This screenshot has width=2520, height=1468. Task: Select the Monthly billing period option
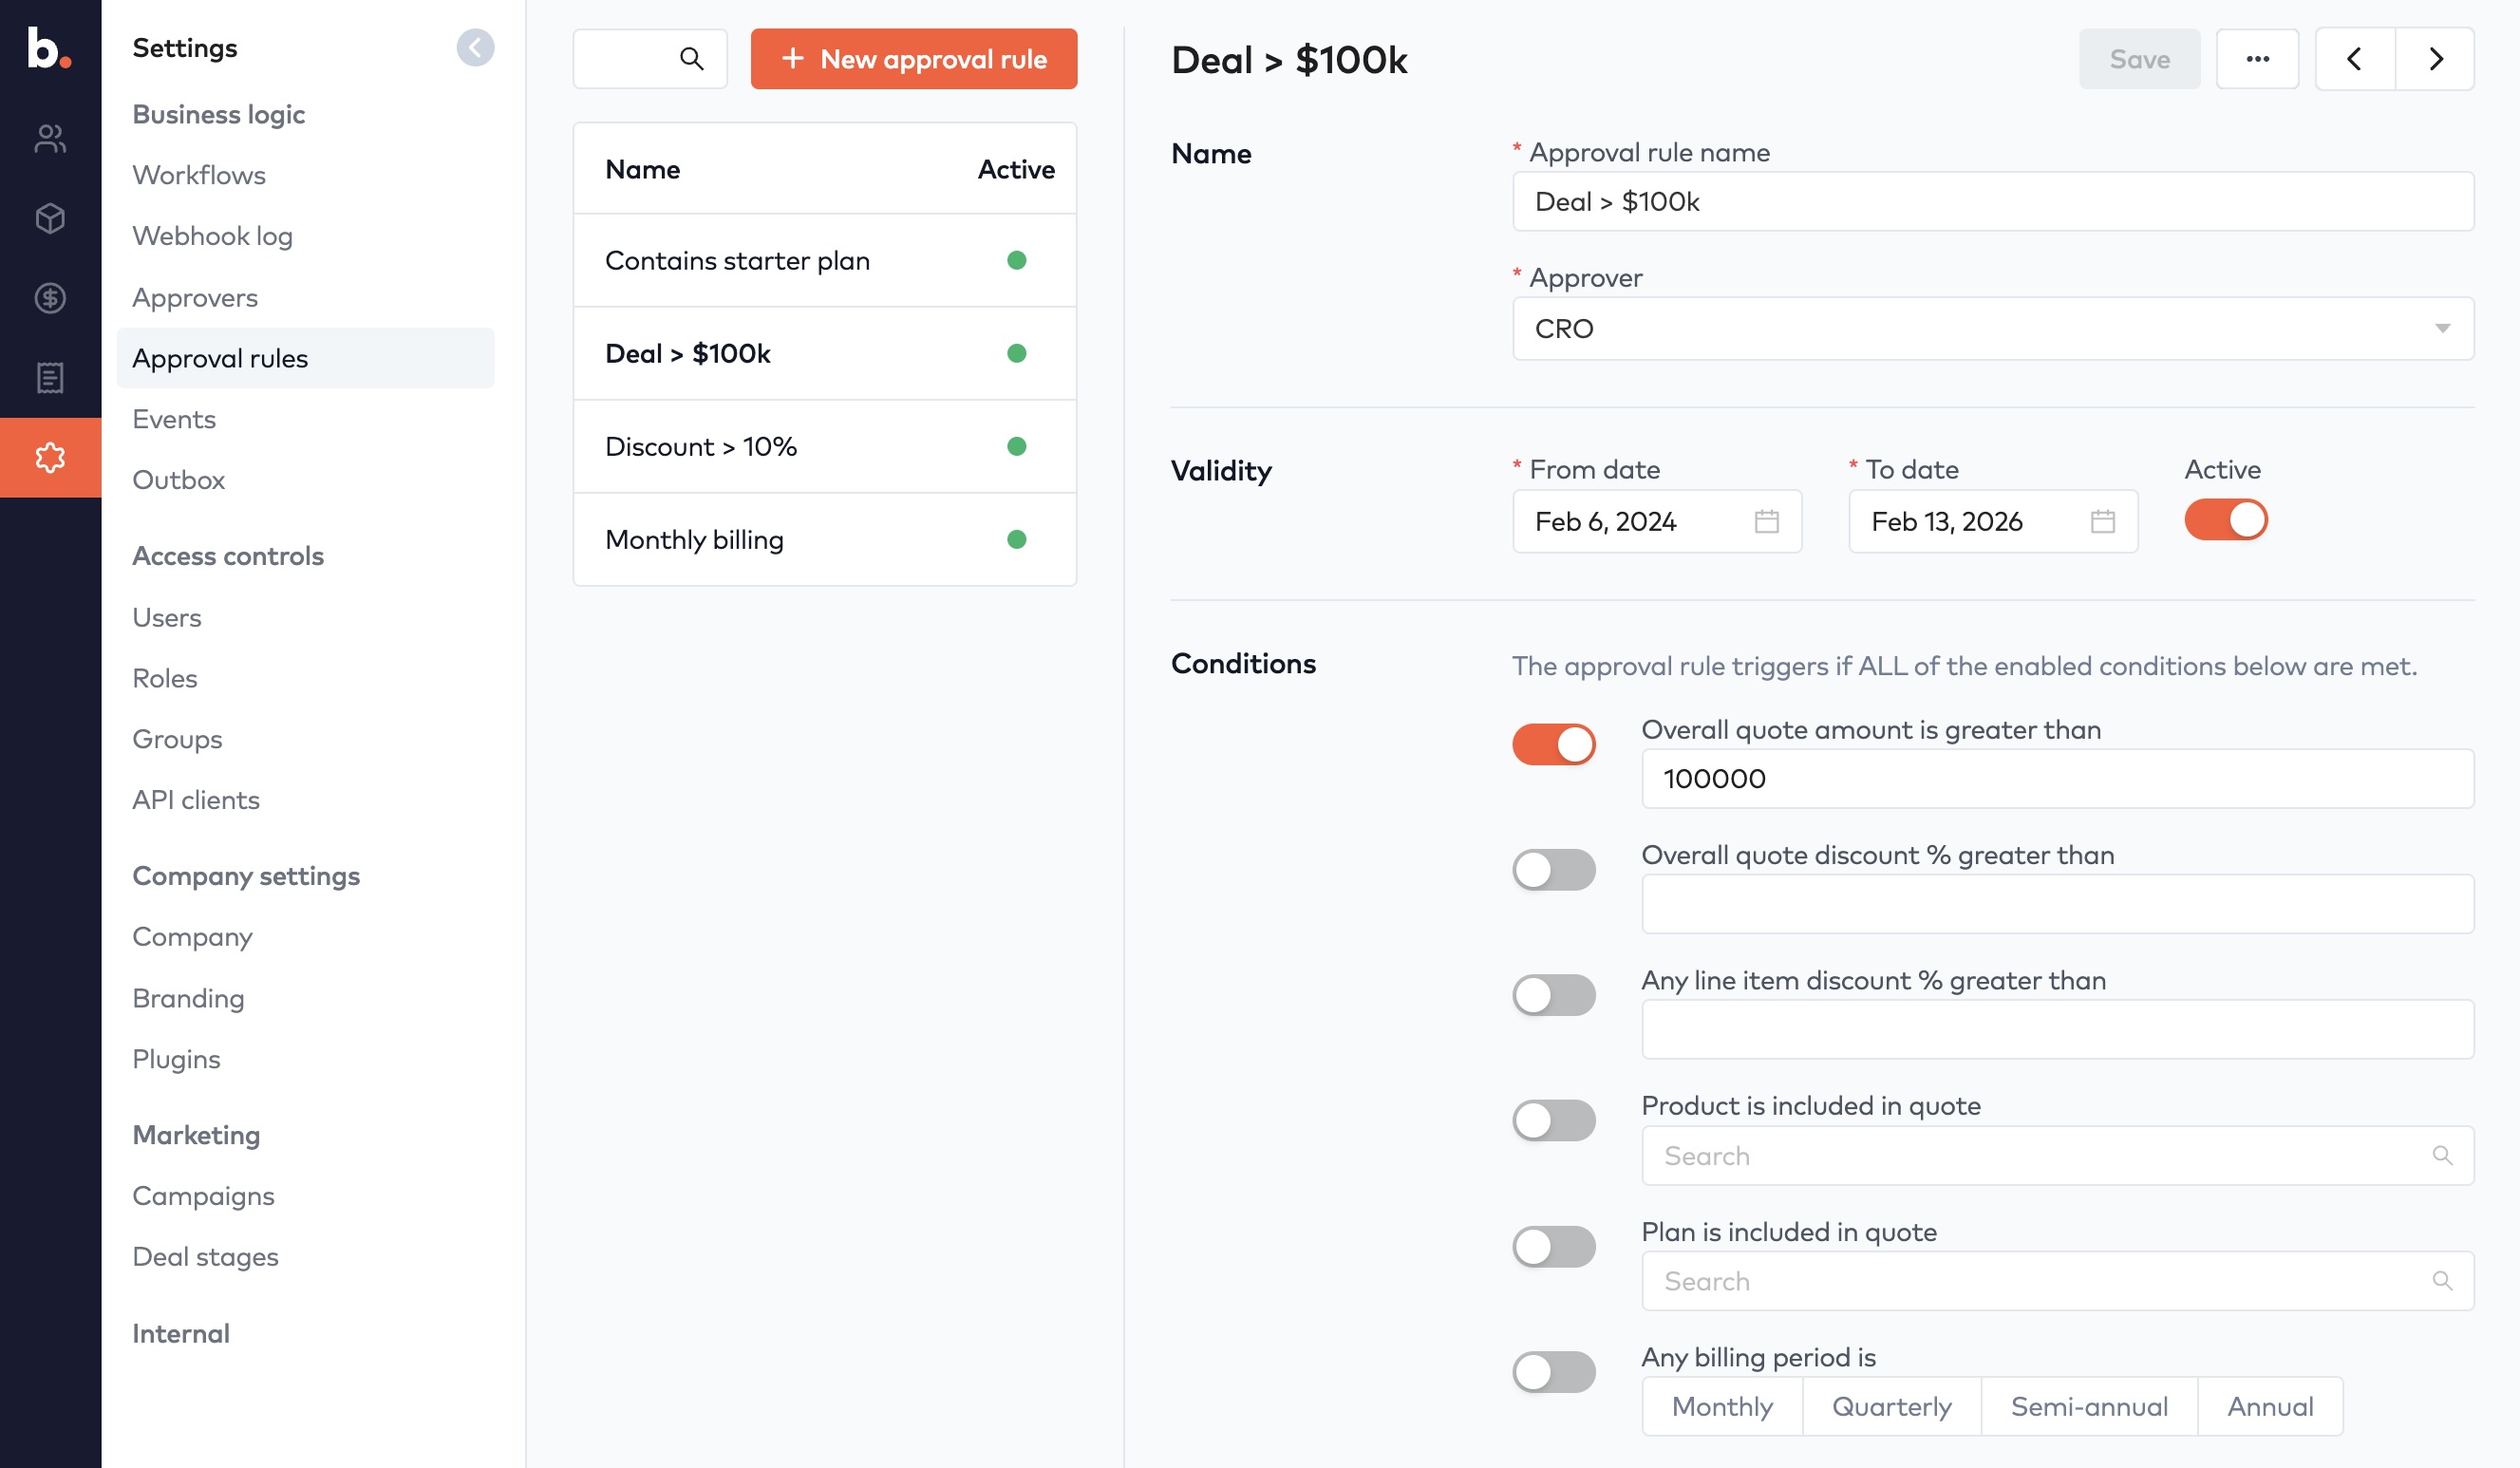tap(1722, 1406)
